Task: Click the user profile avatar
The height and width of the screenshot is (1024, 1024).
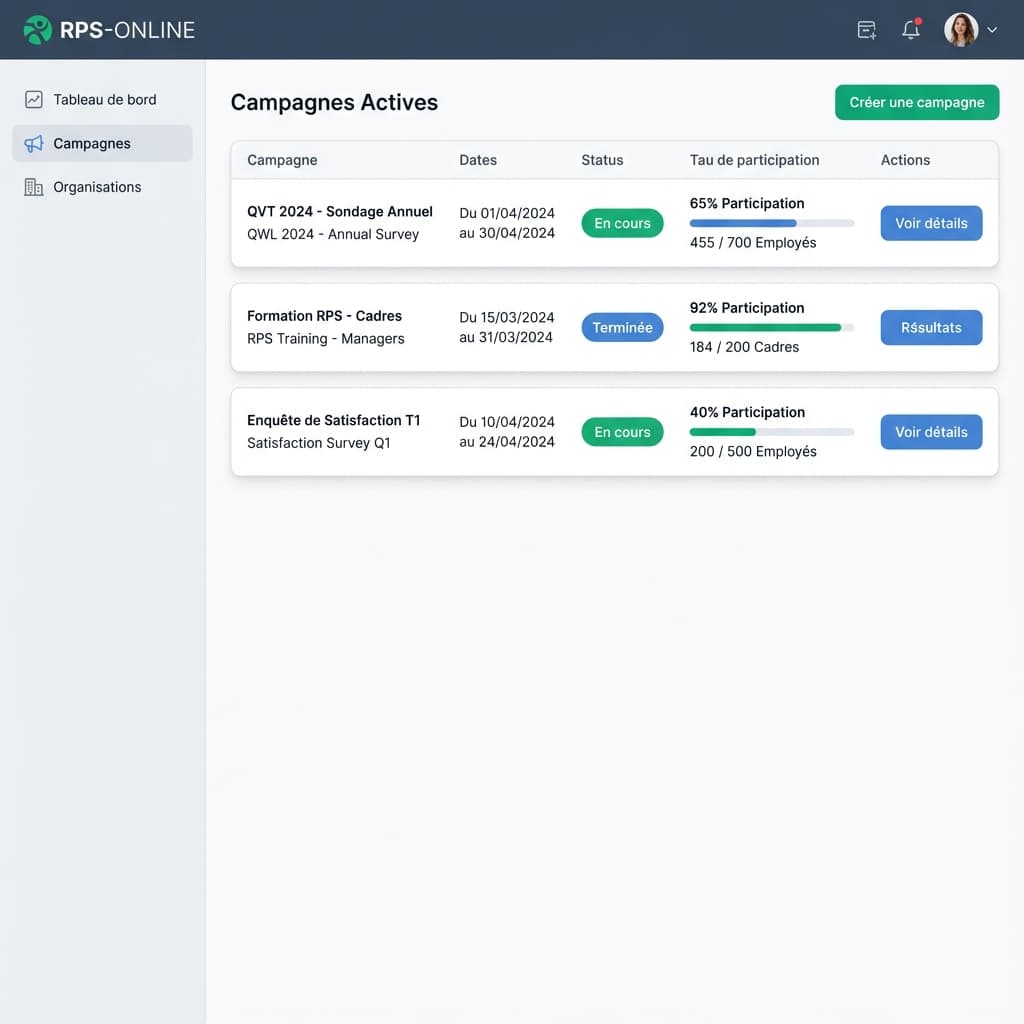Action: click(961, 30)
